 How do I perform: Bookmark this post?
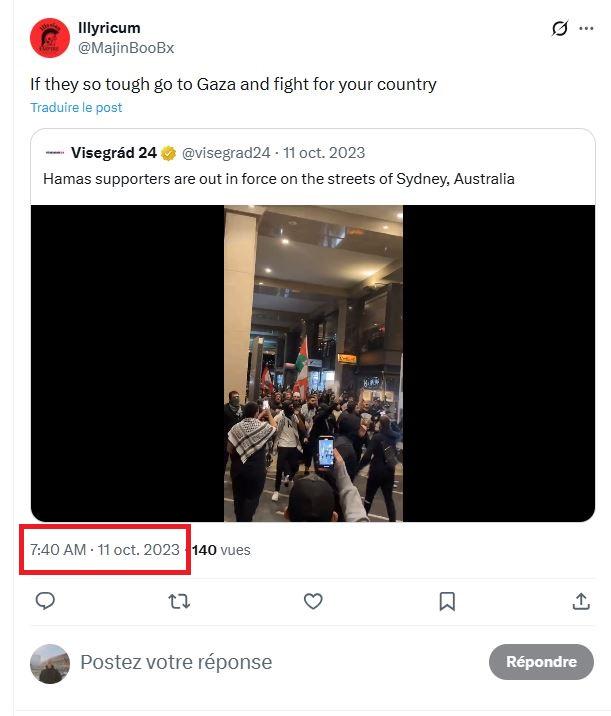tap(447, 601)
